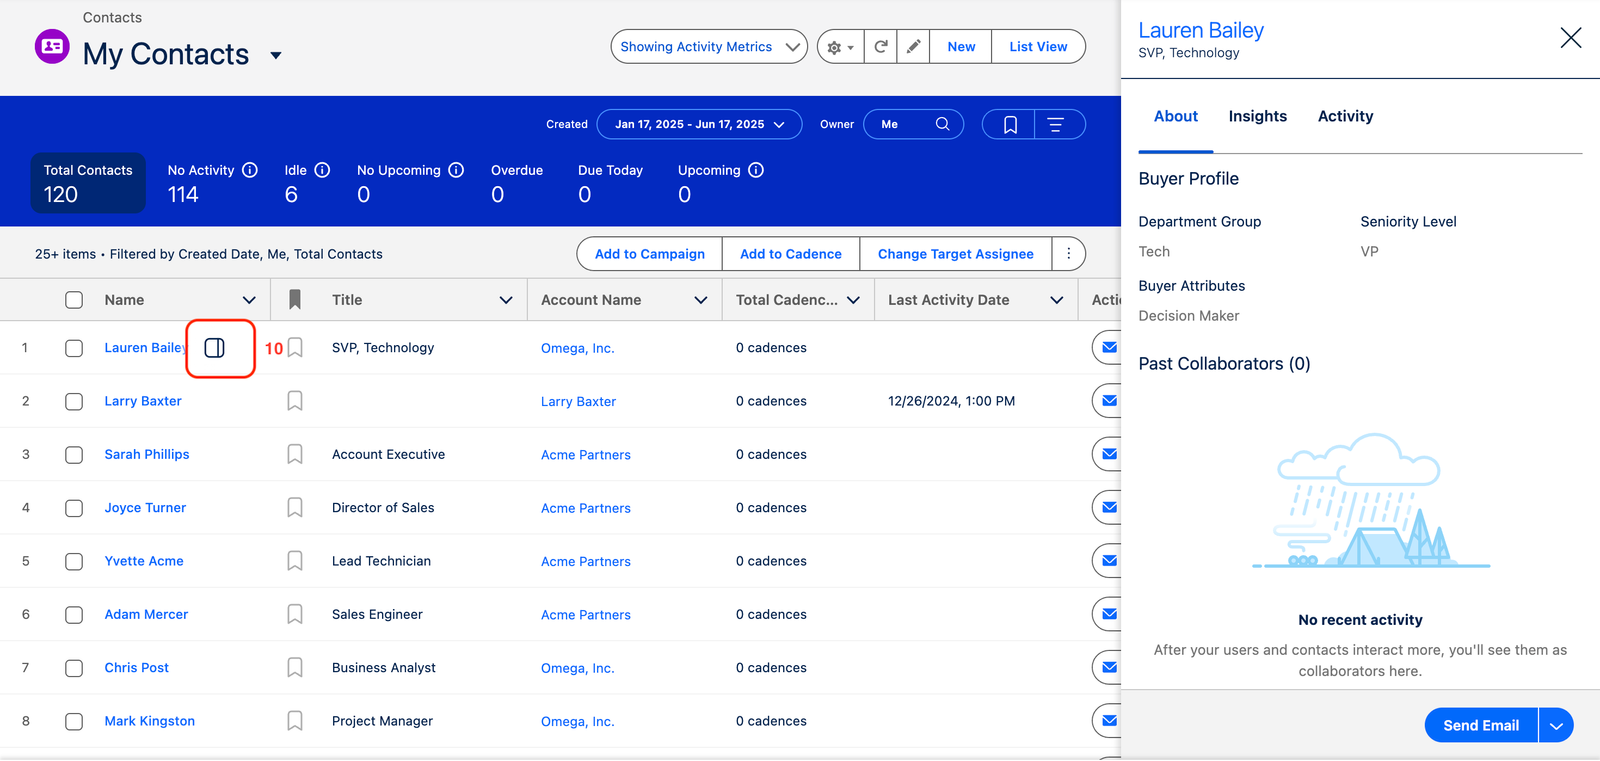Click the bookmark column header icon
Screen dimensions: 1600x761
pos(295,299)
